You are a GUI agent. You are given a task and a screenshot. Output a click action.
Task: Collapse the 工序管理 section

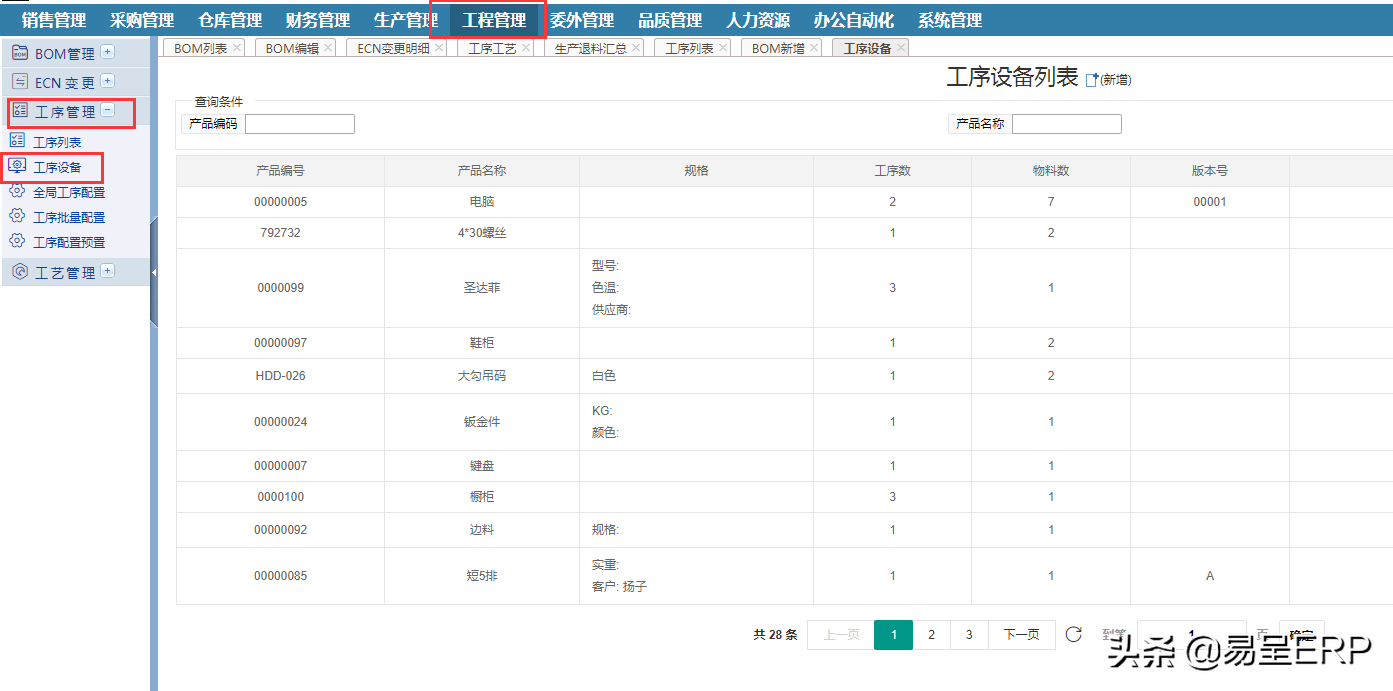tap(108, 111)
